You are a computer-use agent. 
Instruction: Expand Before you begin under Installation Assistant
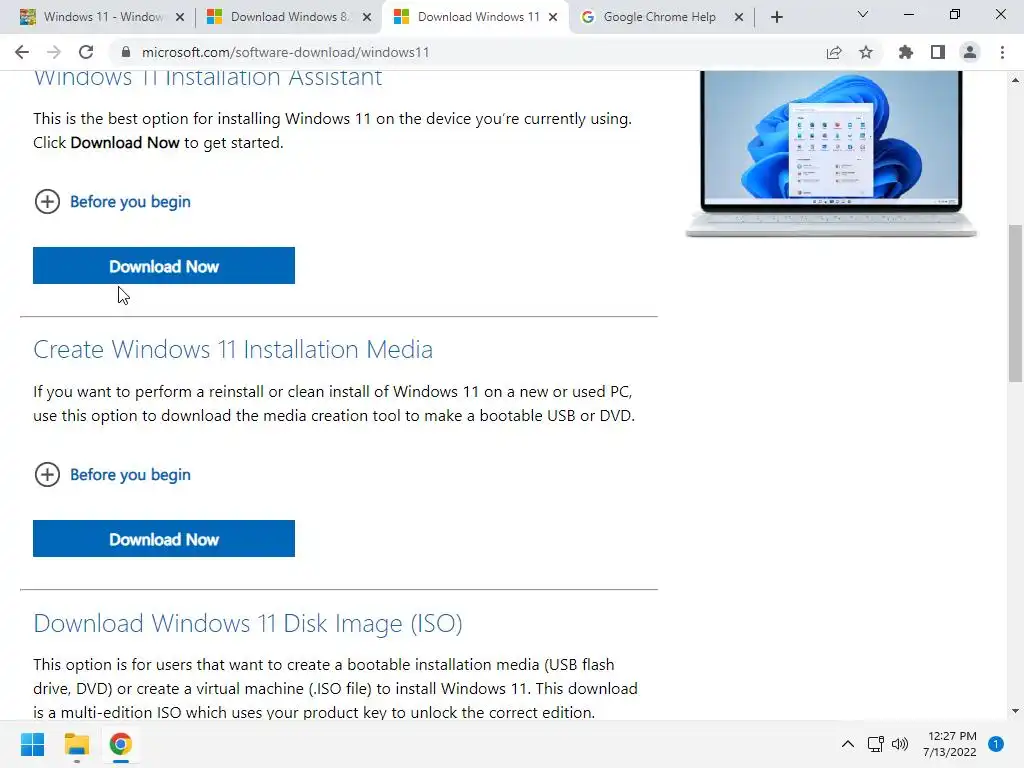click(x=112, y=201)
